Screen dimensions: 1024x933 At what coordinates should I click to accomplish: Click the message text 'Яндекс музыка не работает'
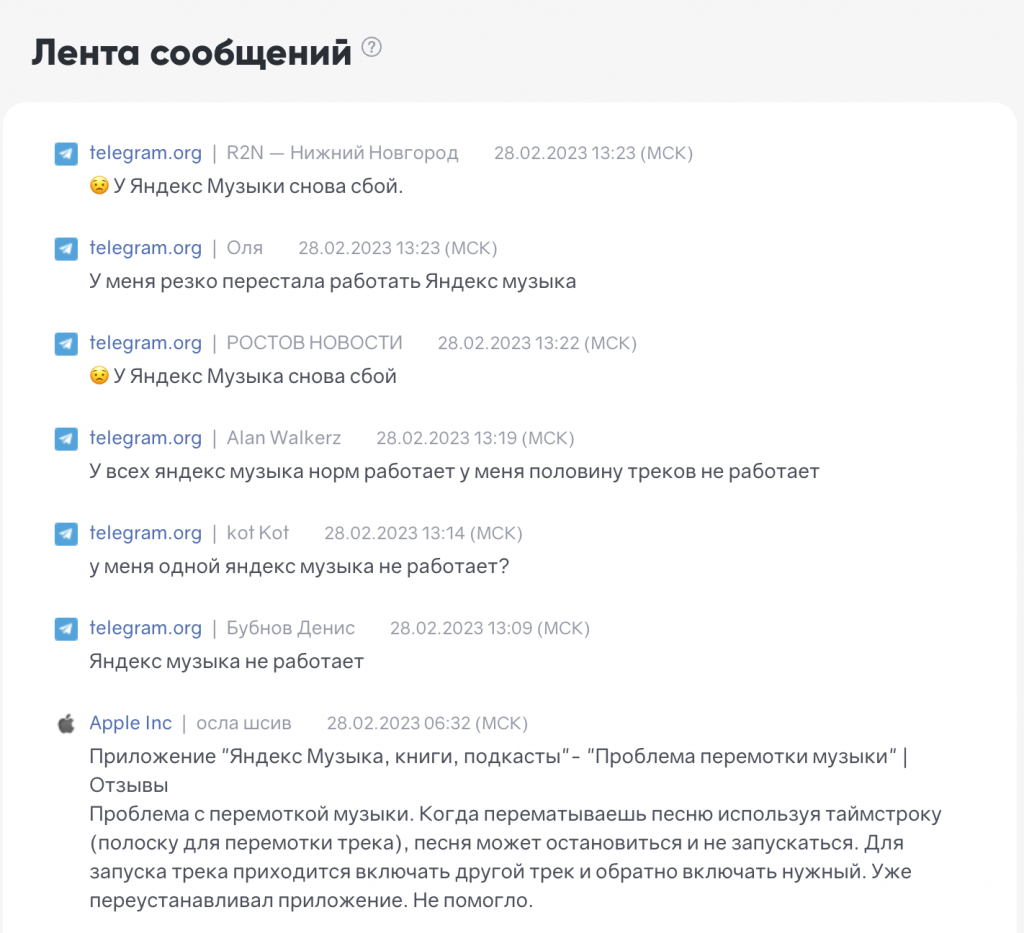click(x=226, y=661)
